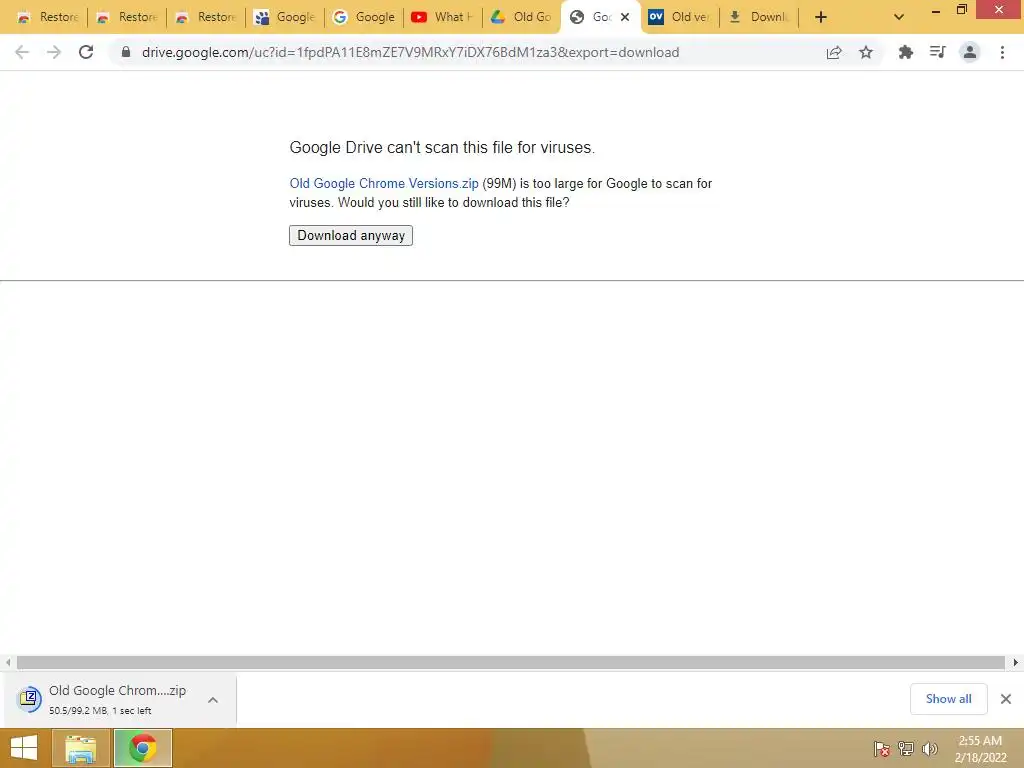Screen dimensions: 1024x768
Task: Open Chrome three-dot menu
Action: [1002, 52]
